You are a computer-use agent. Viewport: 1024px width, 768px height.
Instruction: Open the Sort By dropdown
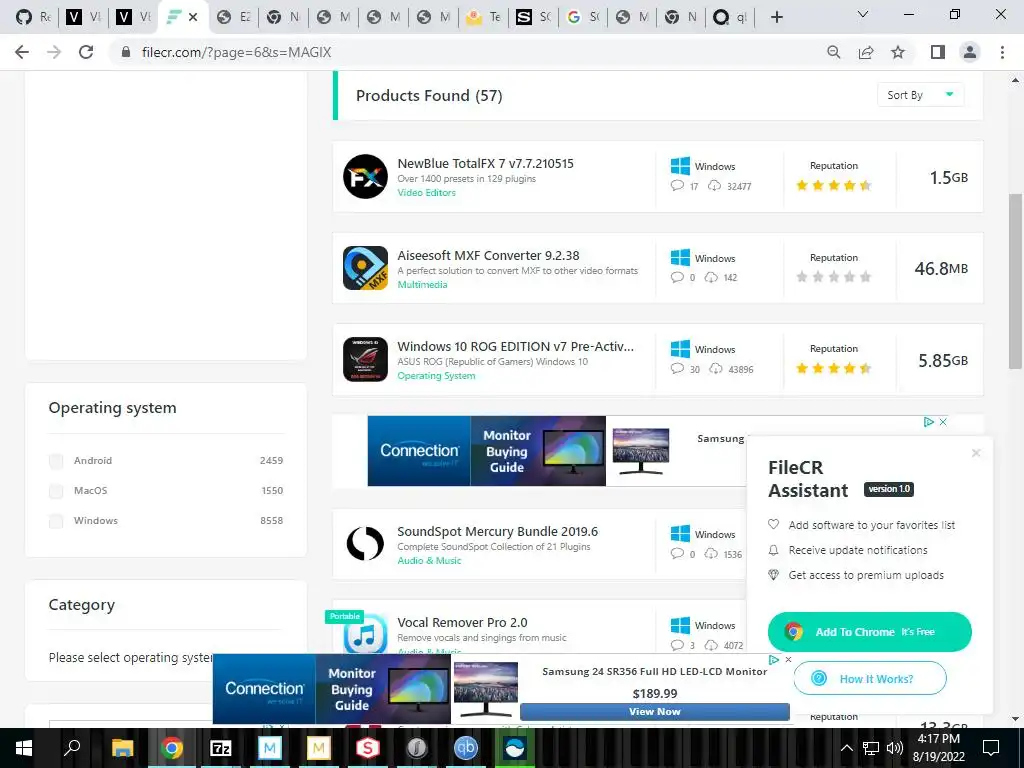[x=920, y=95]
